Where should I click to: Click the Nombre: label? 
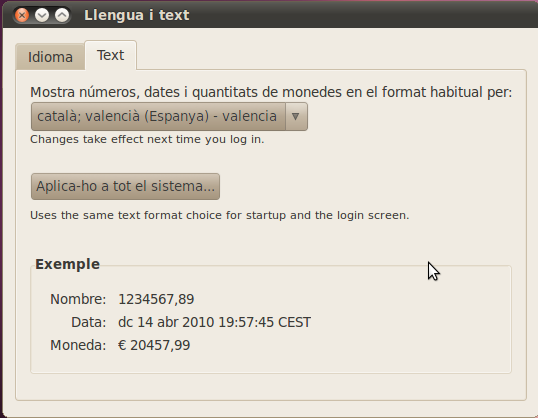click(x=78, y=299)
